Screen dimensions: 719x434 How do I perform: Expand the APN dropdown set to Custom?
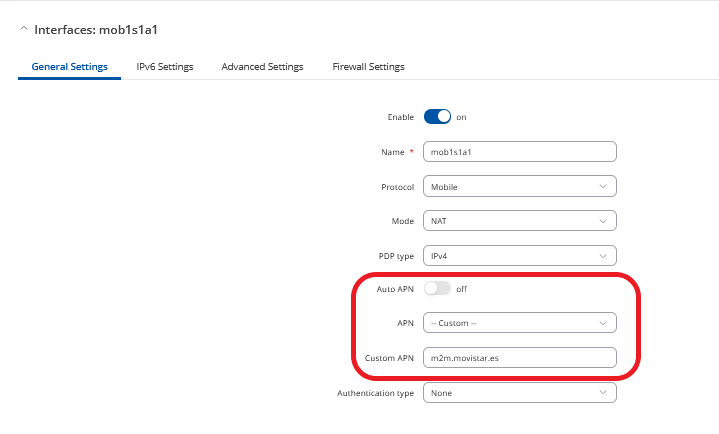tap(519, 323)
